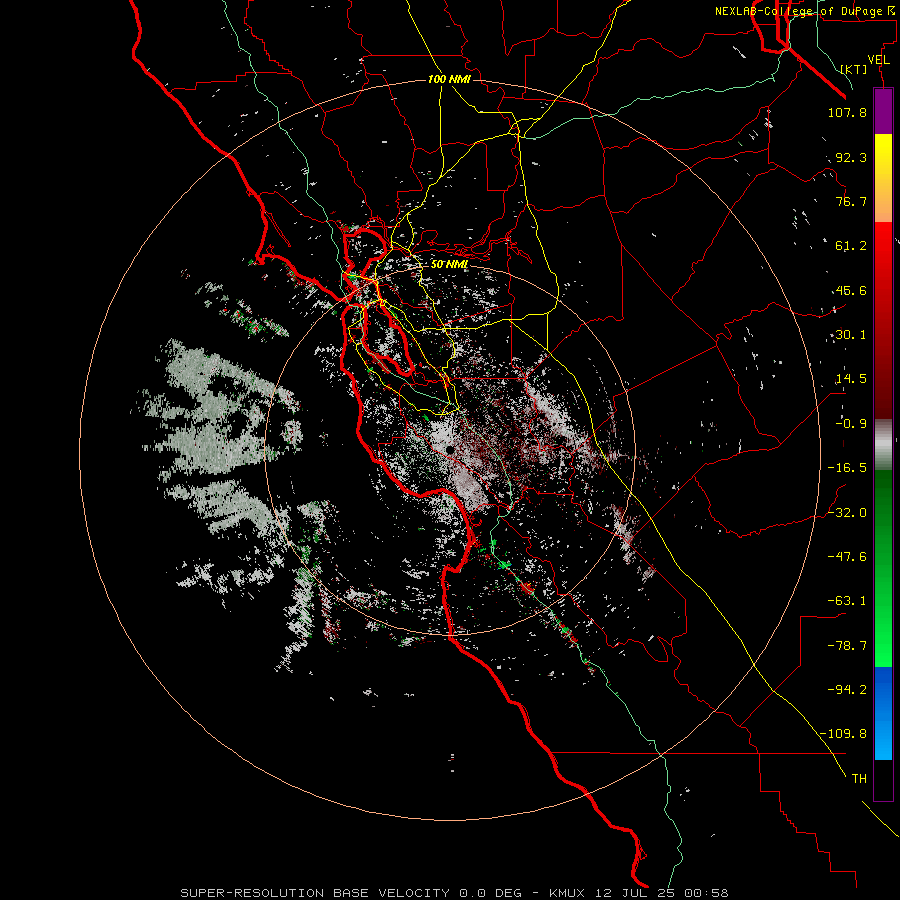
Task: Click the purple segment of the color bar
Action: pos(883,111)
